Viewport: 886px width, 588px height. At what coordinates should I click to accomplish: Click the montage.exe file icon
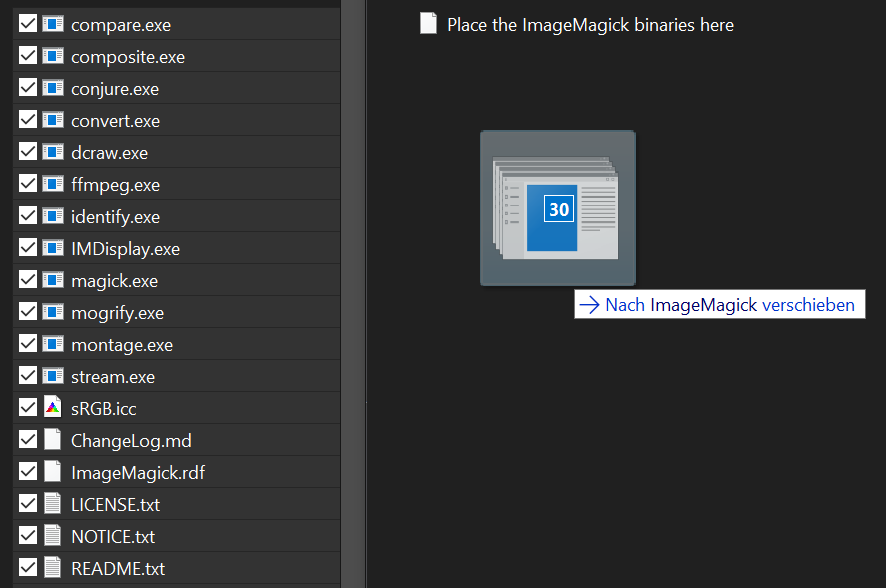[53, 344]
